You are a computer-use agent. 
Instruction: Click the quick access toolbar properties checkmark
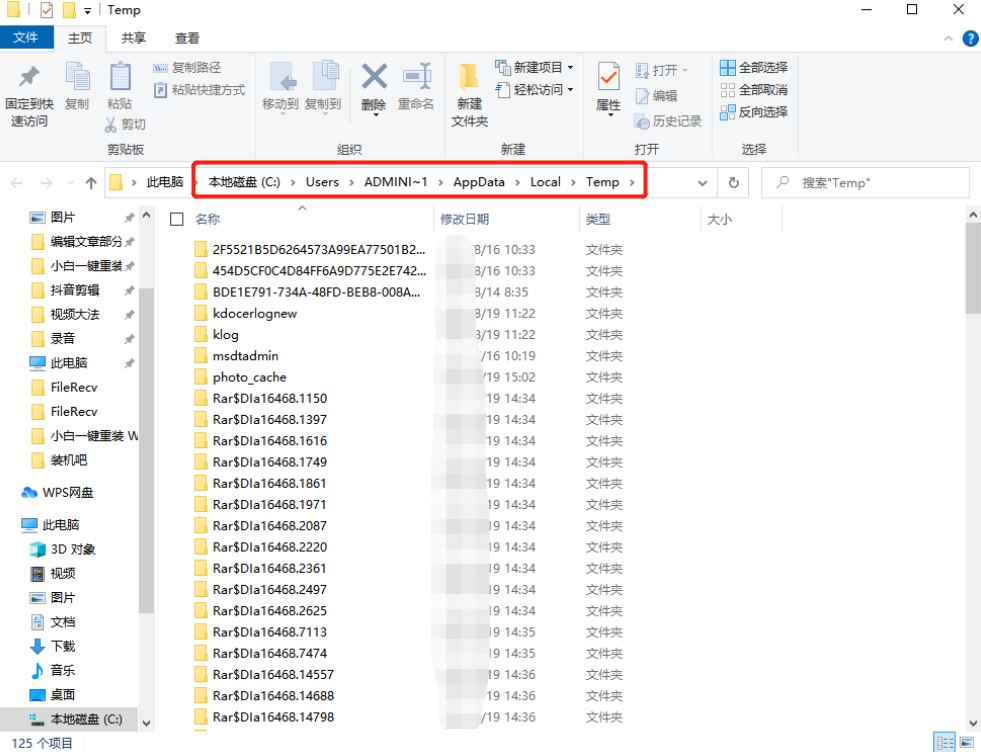[46, 10]
